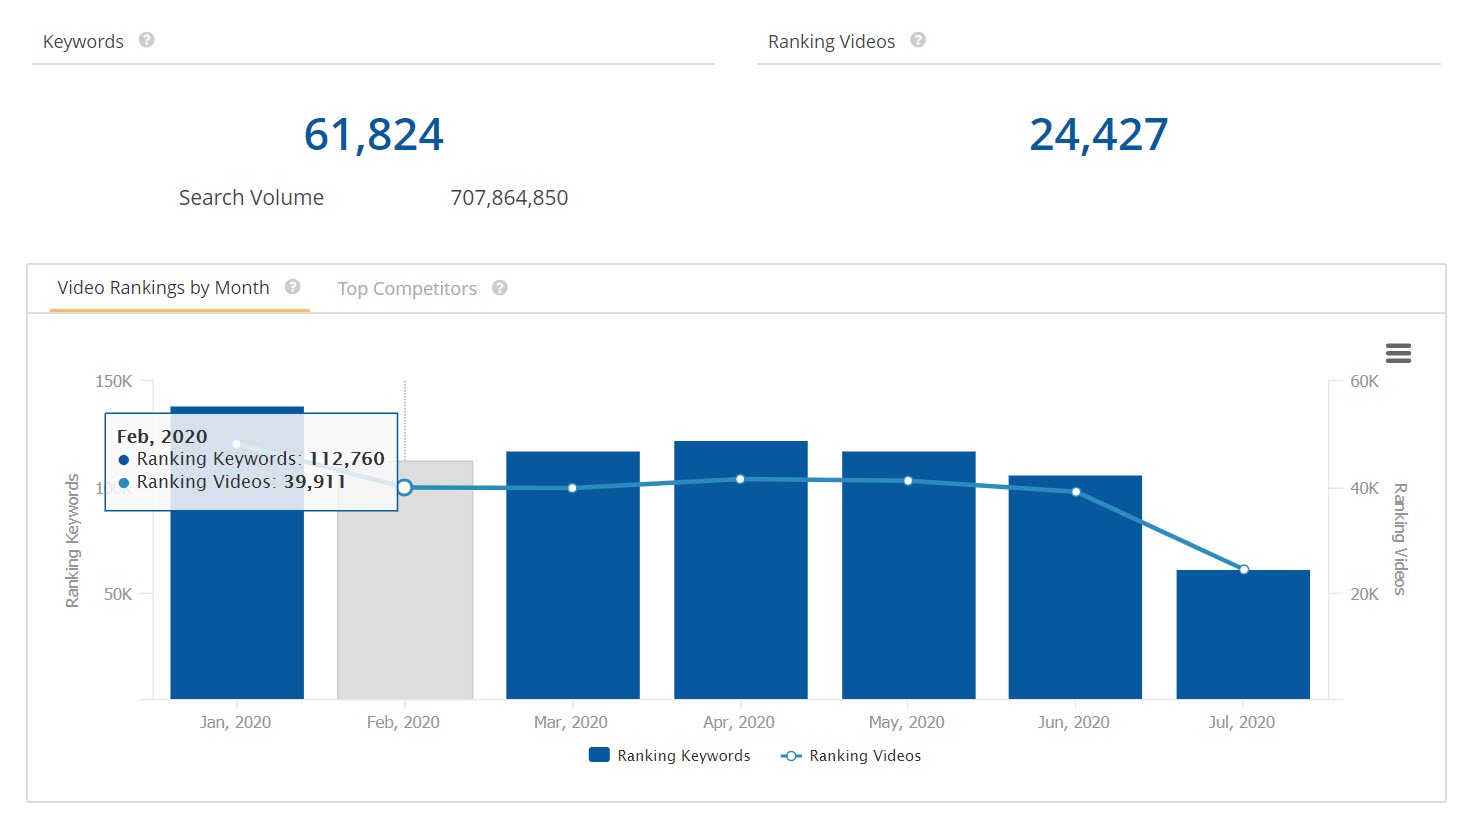The width and height of the screenshot is (1465, 818).
Task: Select Mar 2020 Ranking Videos line point
Action: tap(572, 488)
